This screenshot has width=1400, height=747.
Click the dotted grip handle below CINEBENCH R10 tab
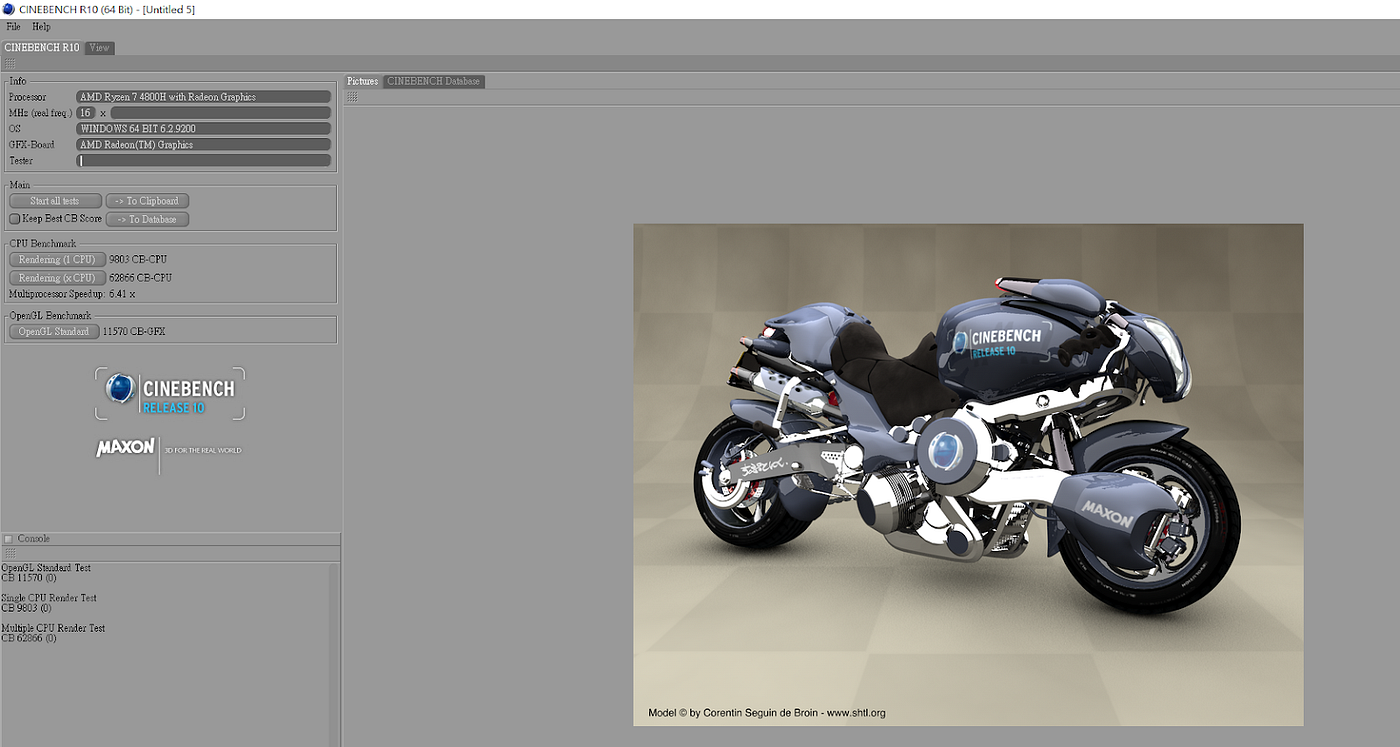[x=9, y=63]
